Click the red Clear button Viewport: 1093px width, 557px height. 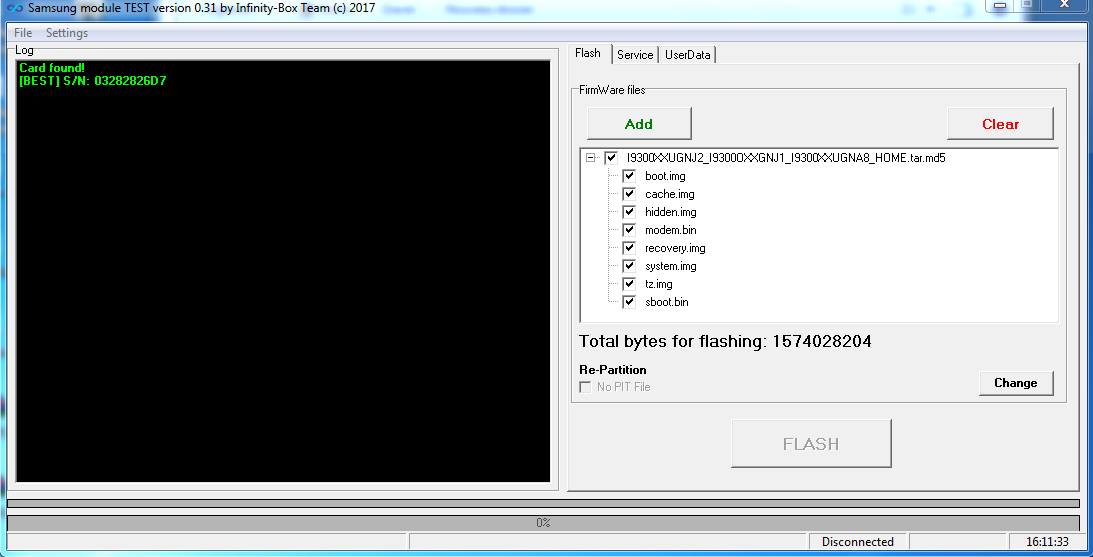pyautogui.click(x=1000, y=124)
